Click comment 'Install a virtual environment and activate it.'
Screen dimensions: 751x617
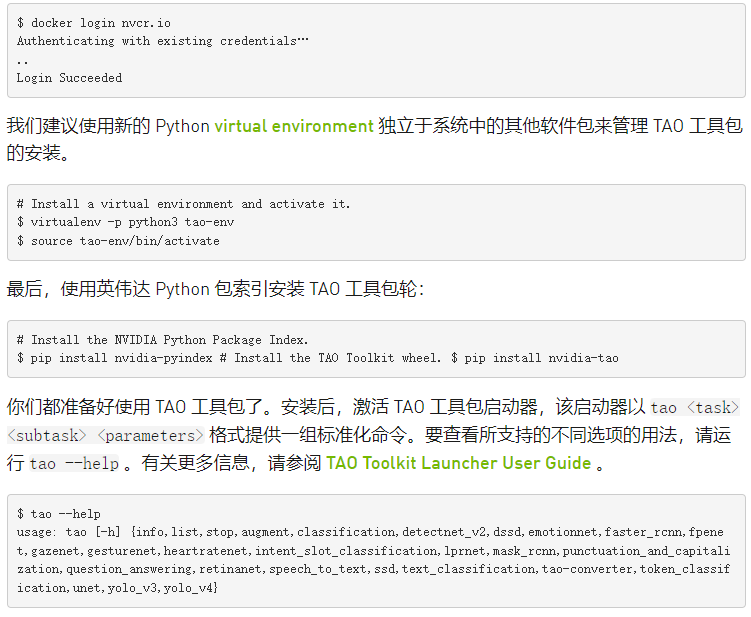183,204
